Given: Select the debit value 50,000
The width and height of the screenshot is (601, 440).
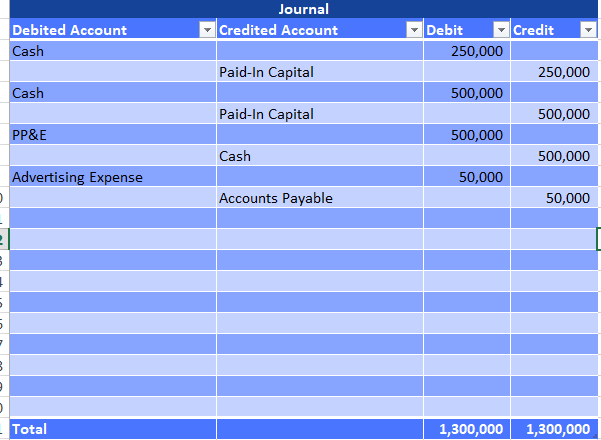Looking at the screenshot, I should coord(466,177).
